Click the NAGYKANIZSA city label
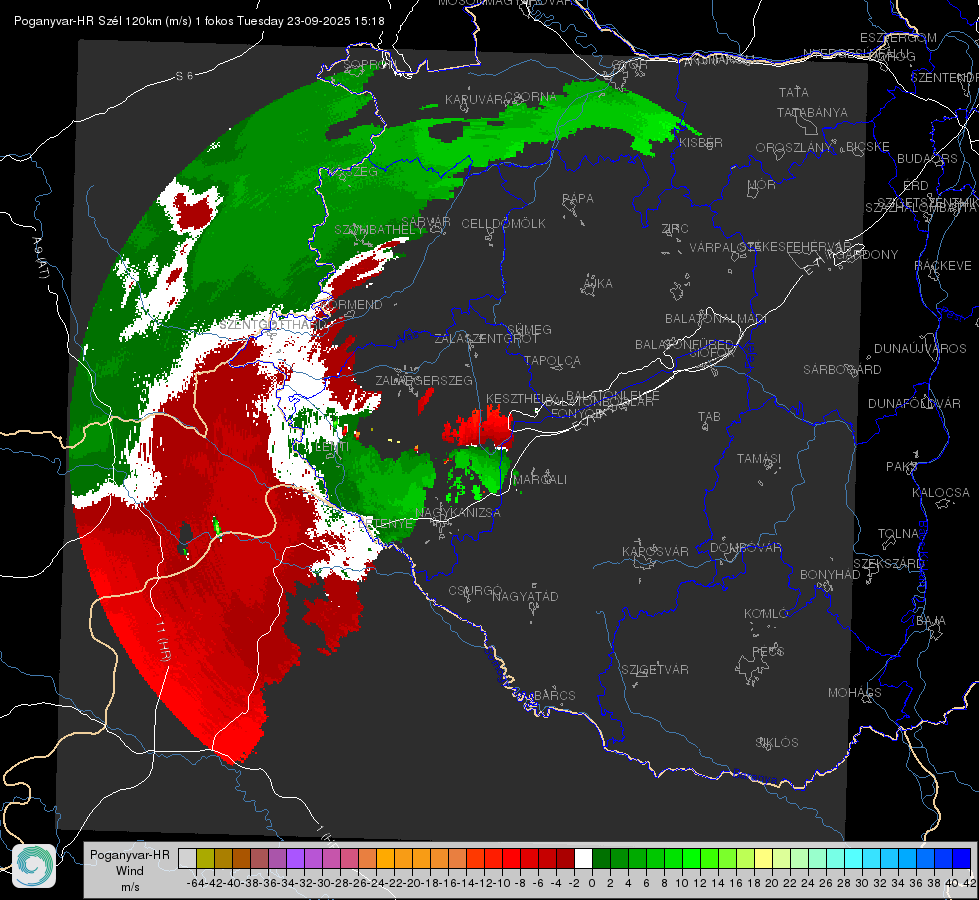This screenshot has width=979, height=900. (458, 513)
